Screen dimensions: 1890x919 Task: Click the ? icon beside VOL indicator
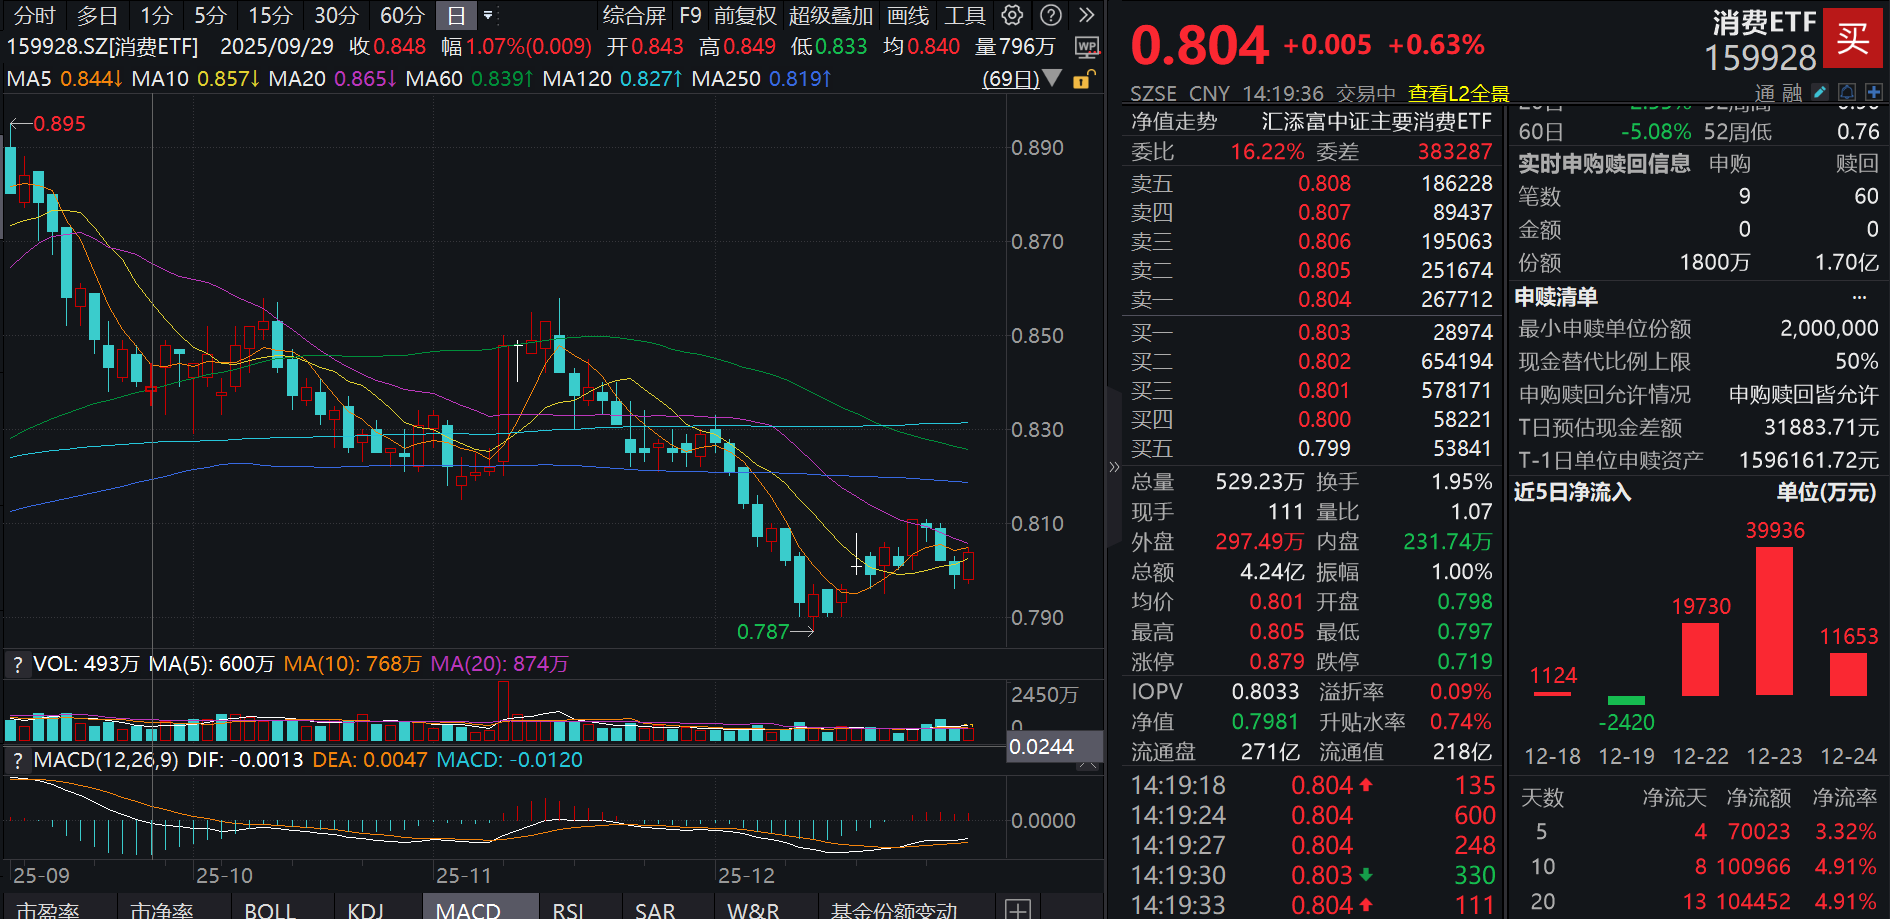pyautogui.click(x=16, y=663)
